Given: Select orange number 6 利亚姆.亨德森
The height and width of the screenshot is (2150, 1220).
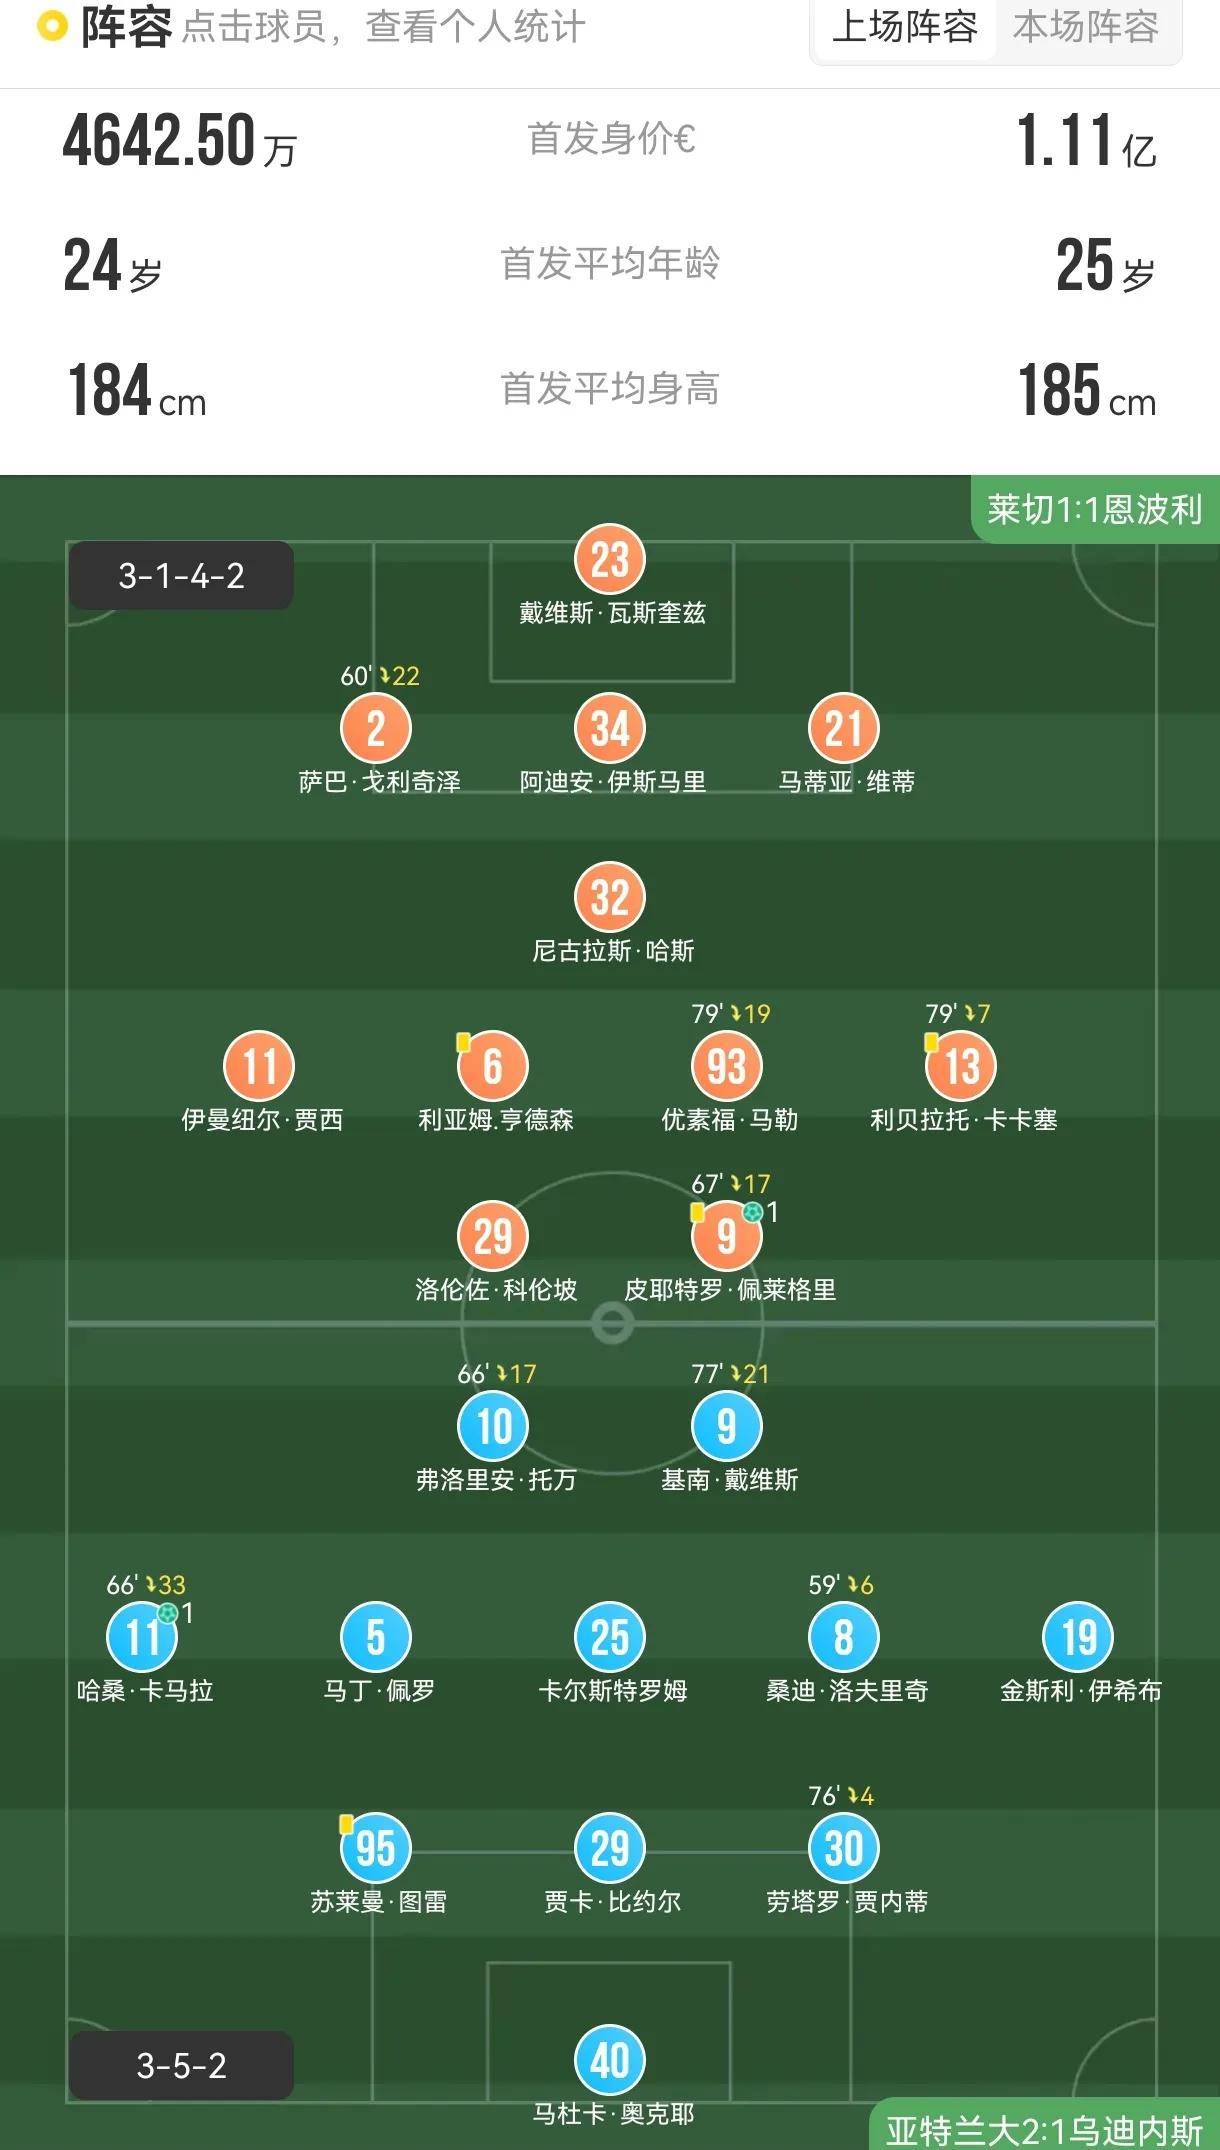Looking at the screenshot, I should click(493, 1066).
